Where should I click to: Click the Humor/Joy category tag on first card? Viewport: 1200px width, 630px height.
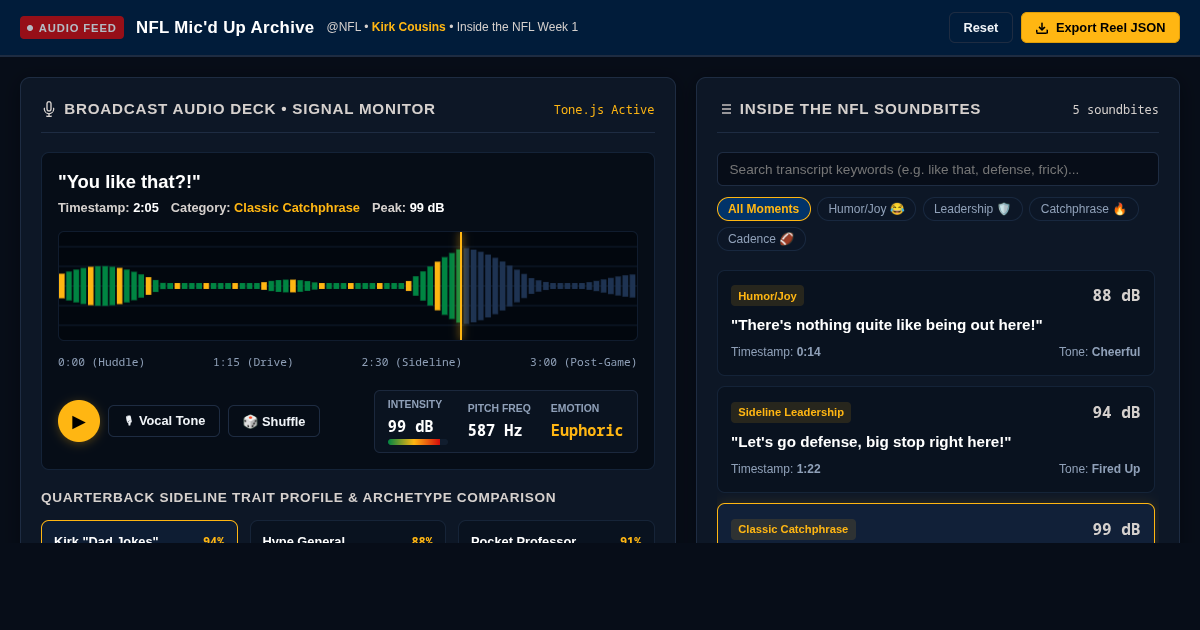click(767, 296)
